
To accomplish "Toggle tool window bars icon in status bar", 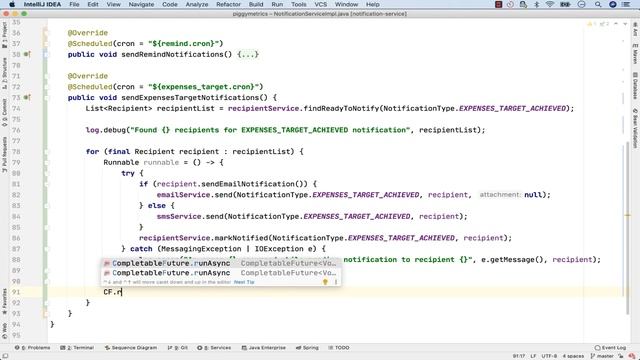I will (x=5, y=356).
